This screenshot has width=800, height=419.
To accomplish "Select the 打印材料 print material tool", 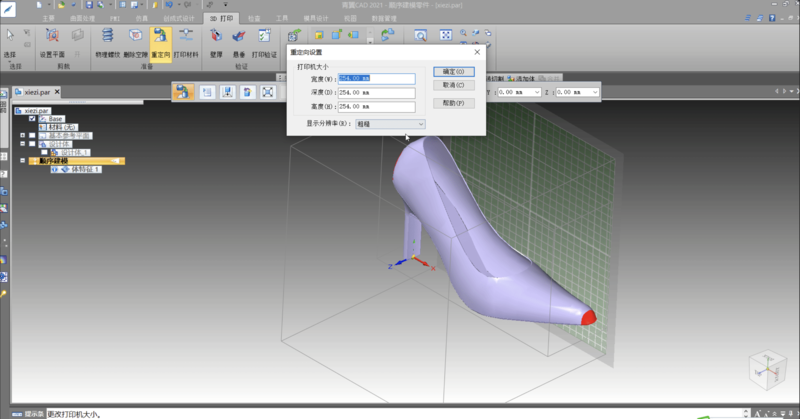I will 187,42.
